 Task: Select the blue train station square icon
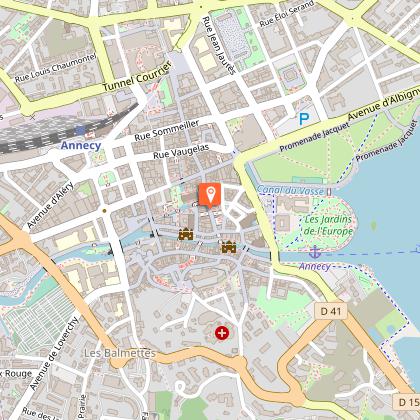click(80, 130)
